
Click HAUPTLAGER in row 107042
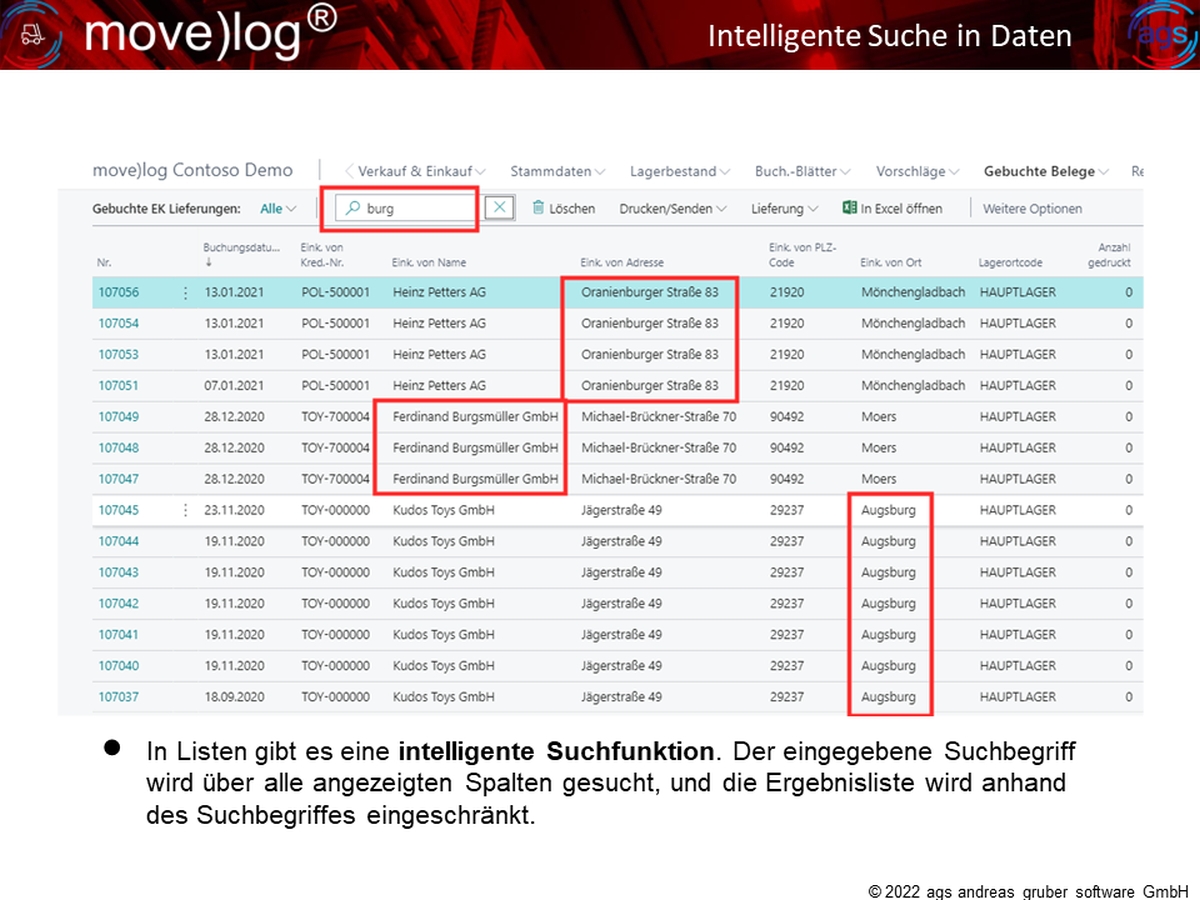point(1018,604)
